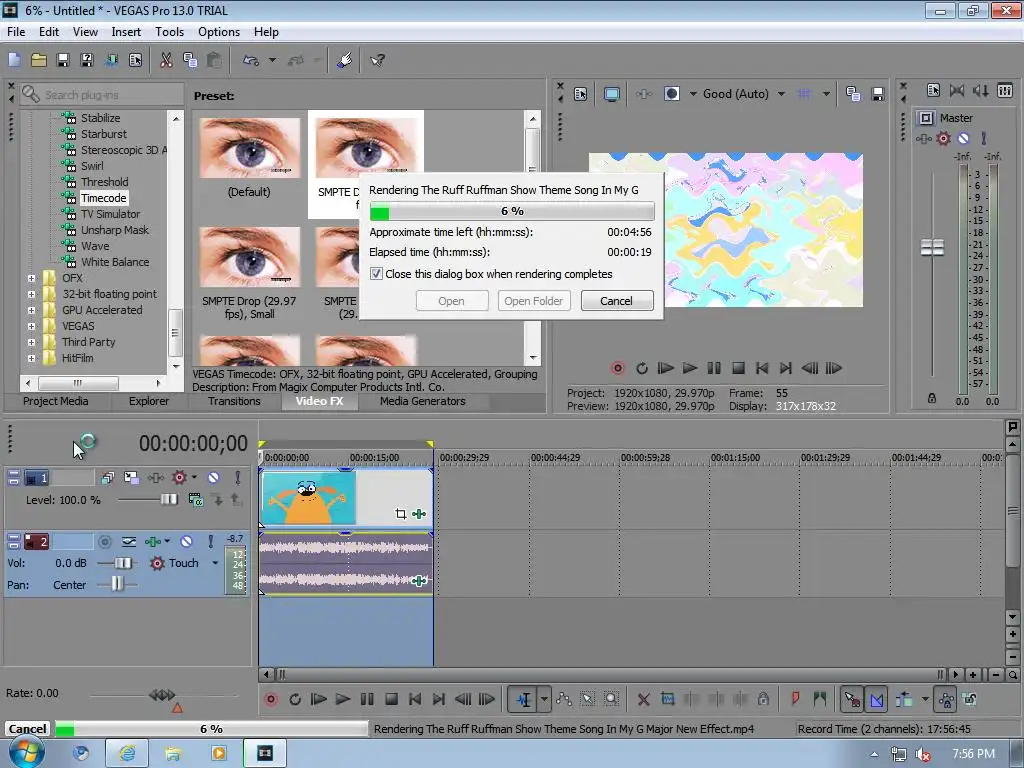1024x768 pixels.
Task: Click the Master bus FX gear icon
Action: coord(944,138)
